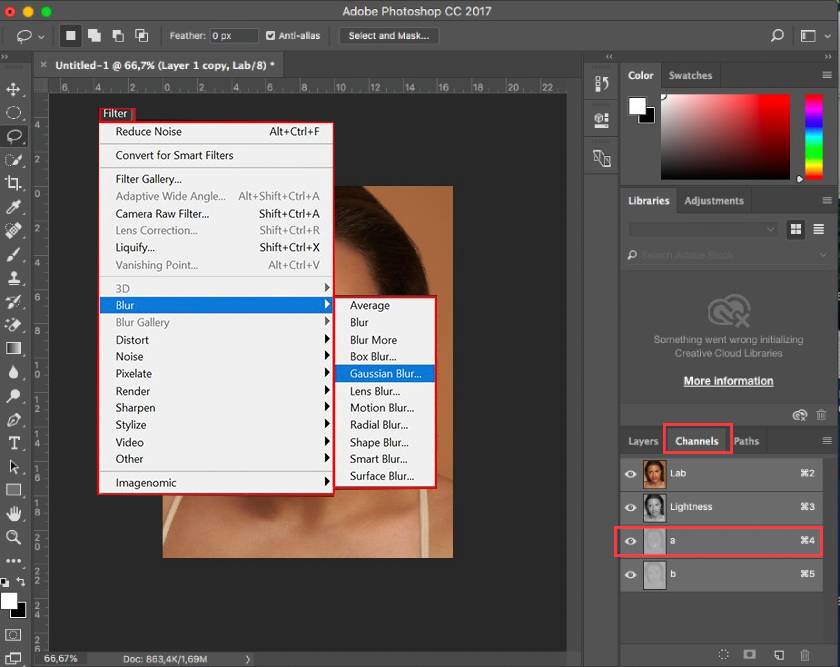Open the More information link

pos(728,381)
